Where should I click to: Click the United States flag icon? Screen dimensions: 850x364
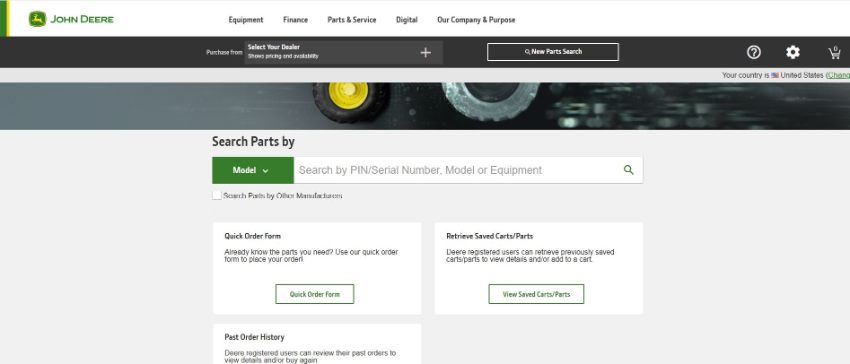point(775,75)
